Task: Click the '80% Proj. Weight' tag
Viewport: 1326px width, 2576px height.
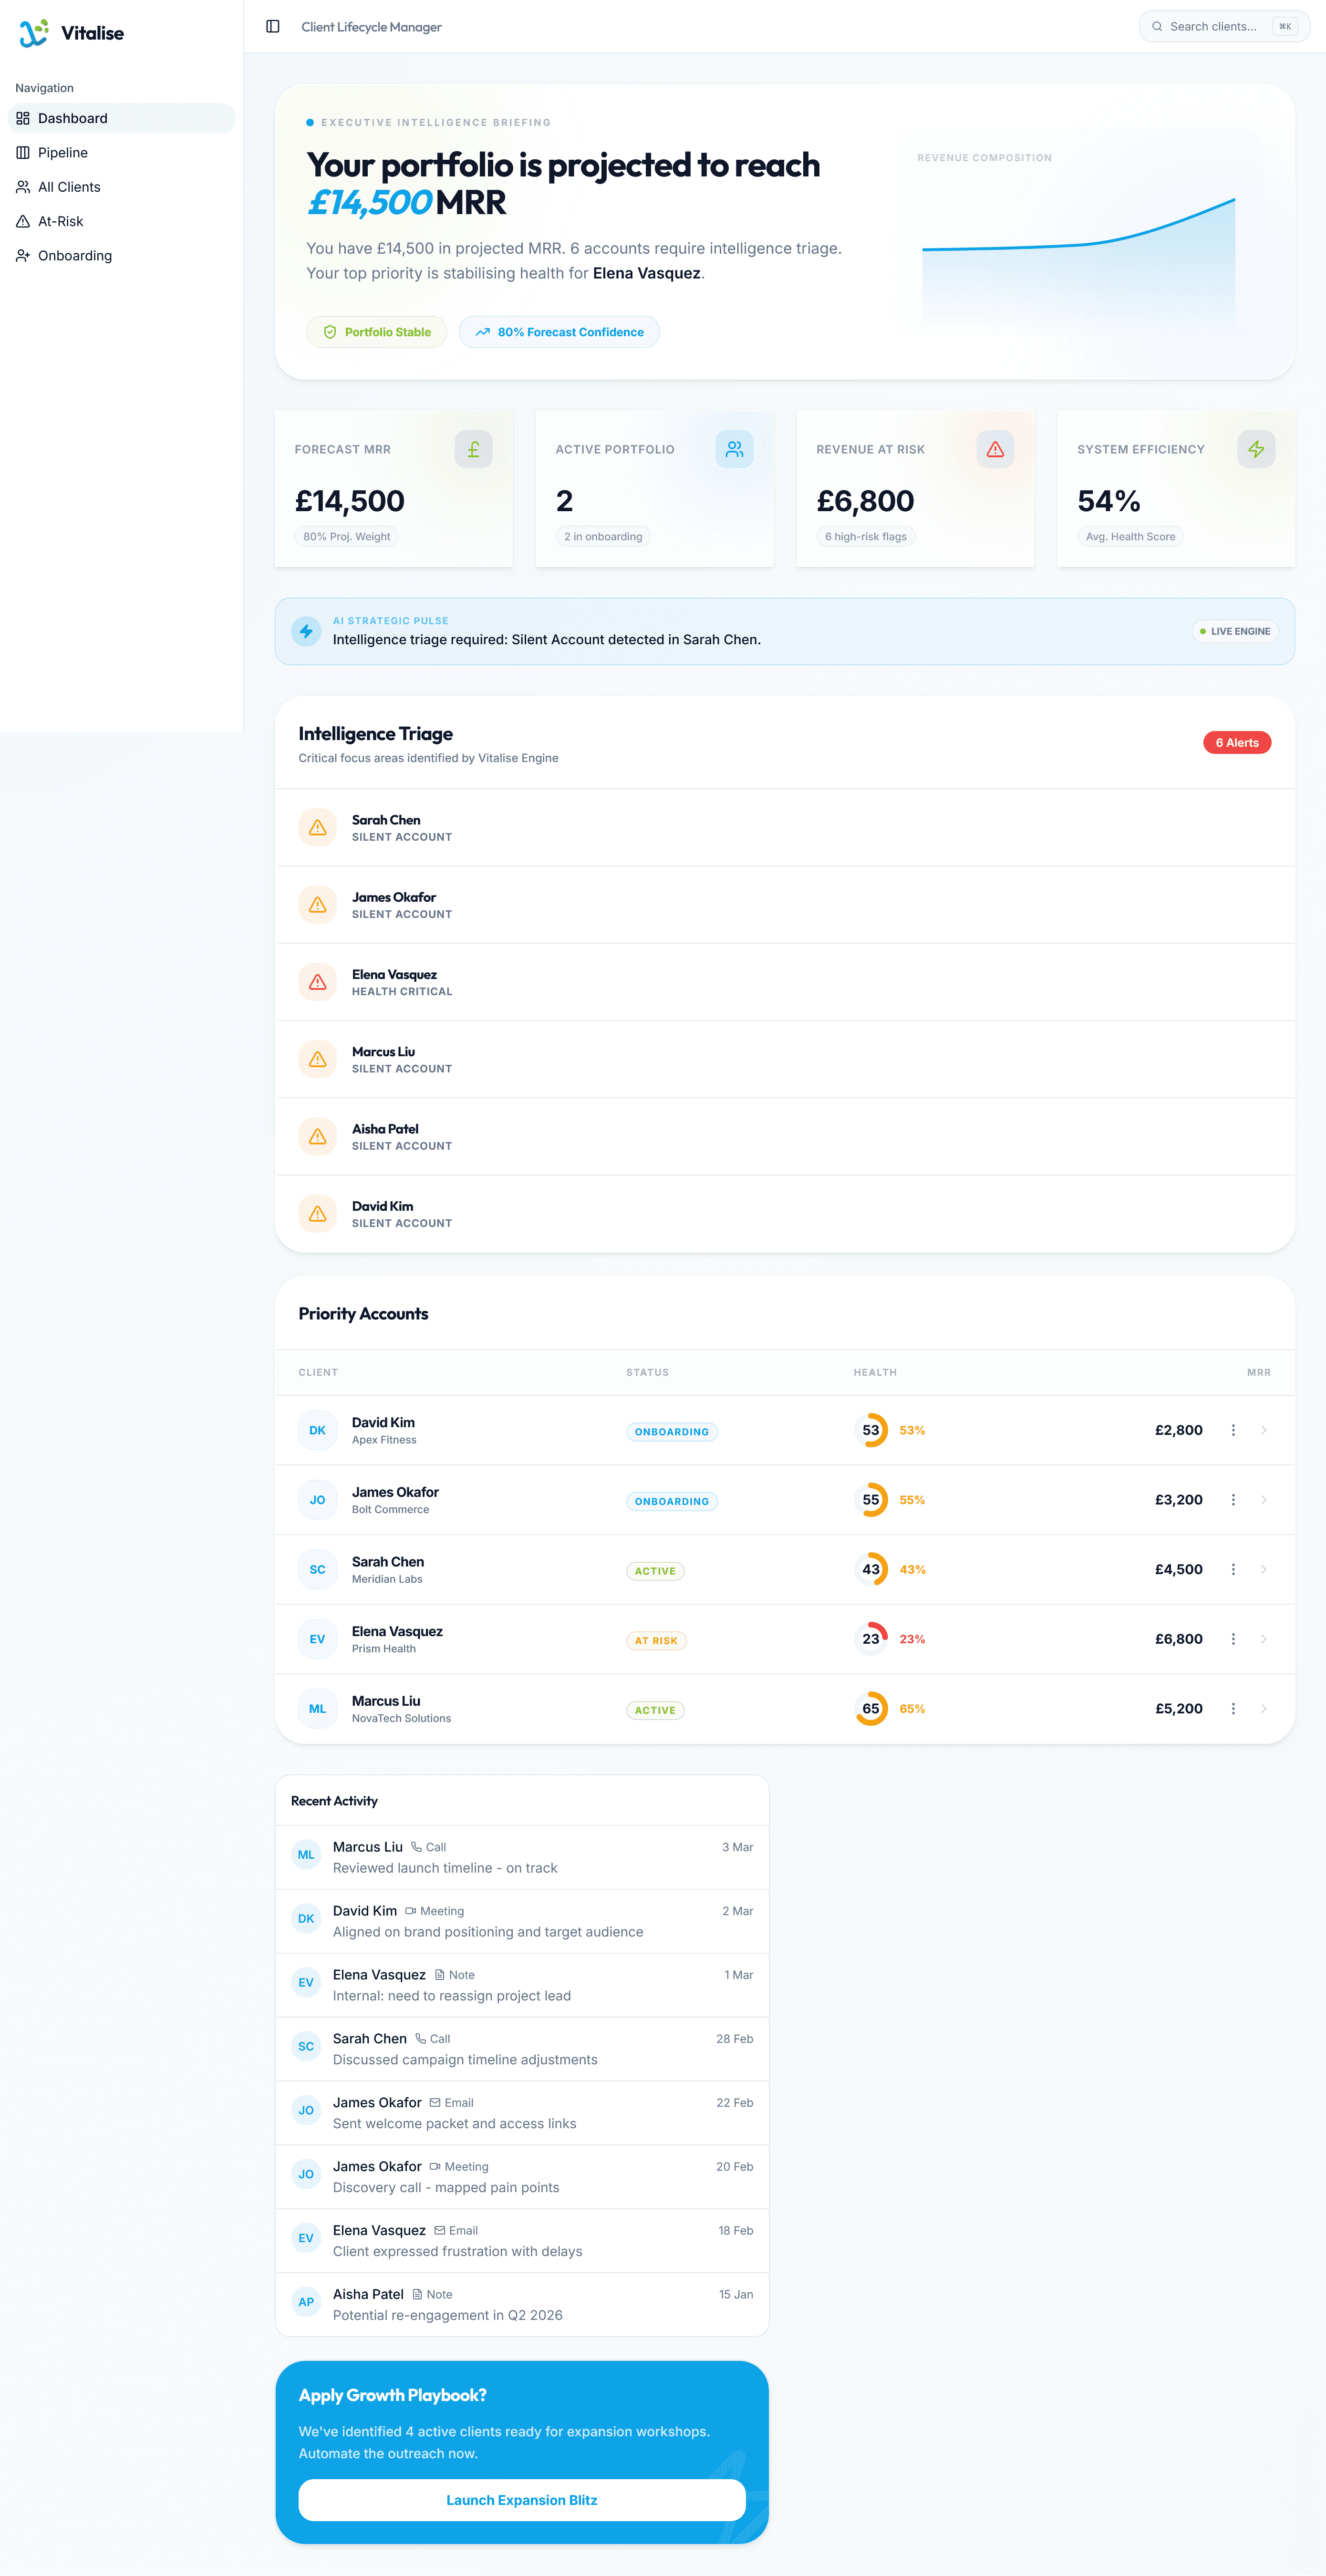Action: click(x=347, y=537)
